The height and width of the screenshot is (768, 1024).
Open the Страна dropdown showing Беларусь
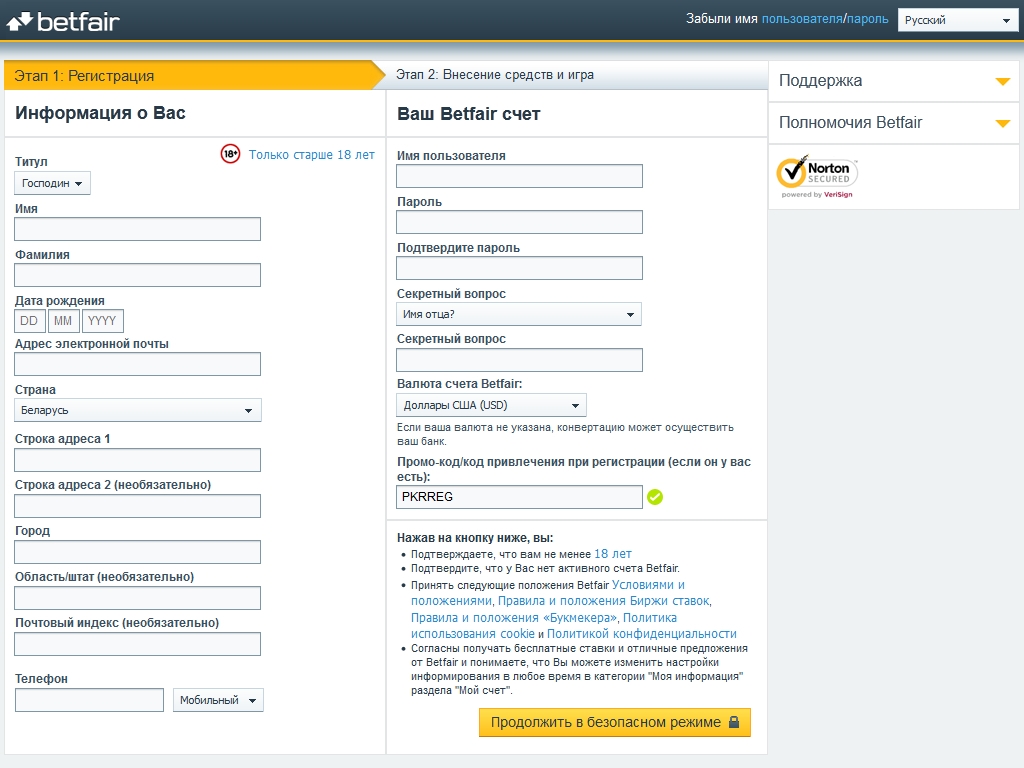(137, 410)
